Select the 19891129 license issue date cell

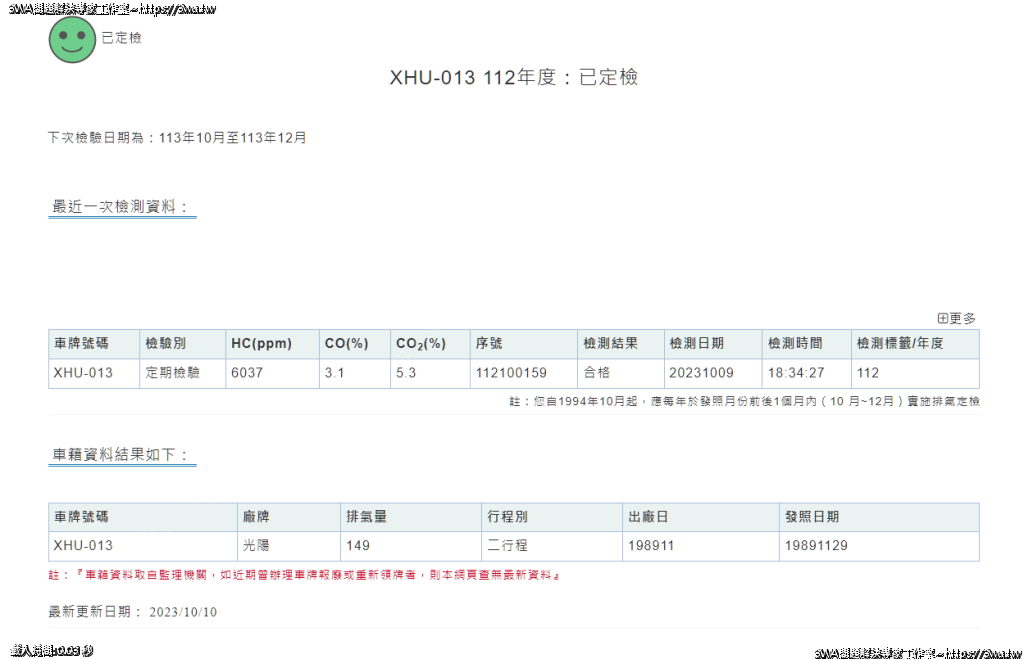[x=817, y=546]
